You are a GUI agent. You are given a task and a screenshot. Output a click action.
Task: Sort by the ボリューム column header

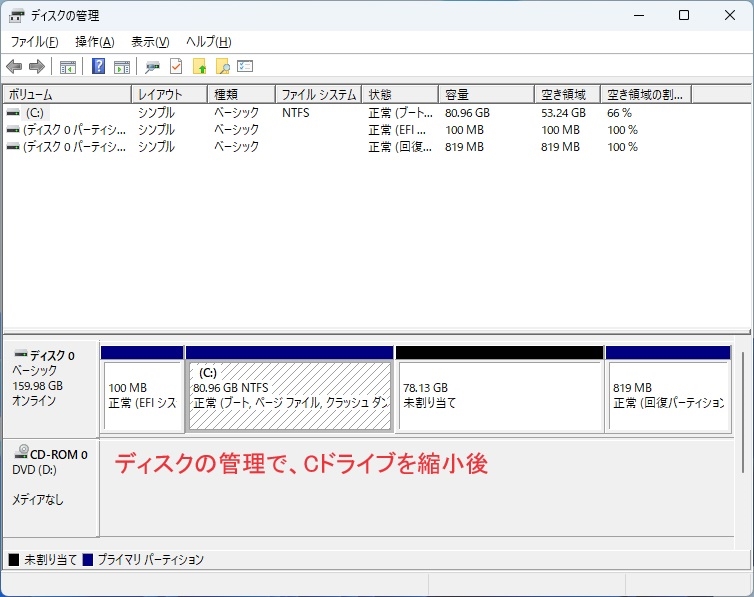(x=67, y=94)
